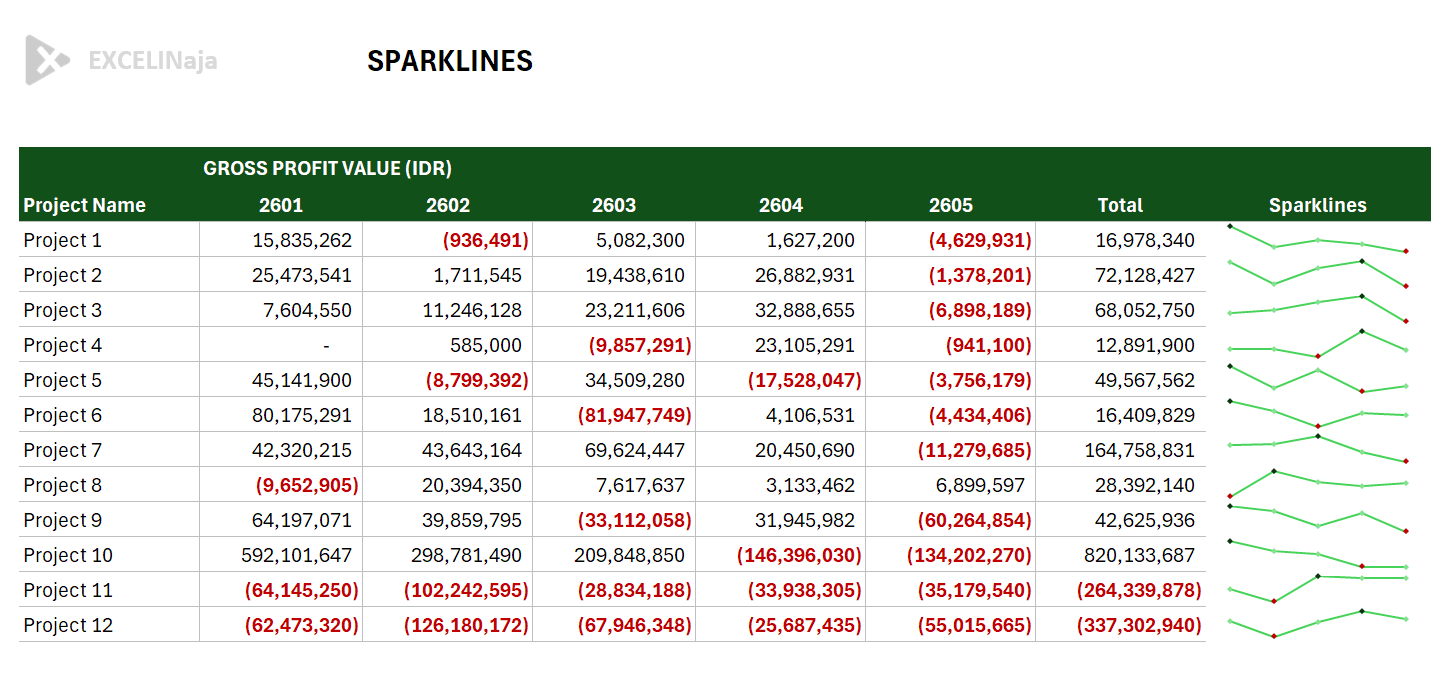
Task: Click the Project Name column header
Action: click(x=84, y=205)
